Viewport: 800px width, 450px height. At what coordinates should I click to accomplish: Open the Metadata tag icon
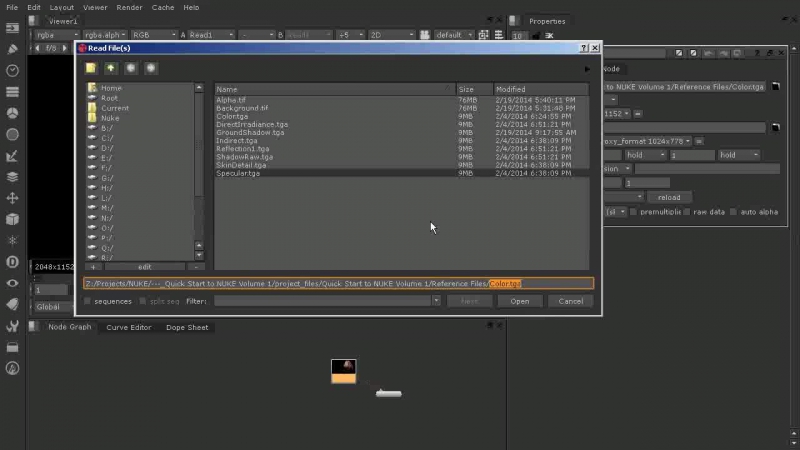tap(12, 305)
